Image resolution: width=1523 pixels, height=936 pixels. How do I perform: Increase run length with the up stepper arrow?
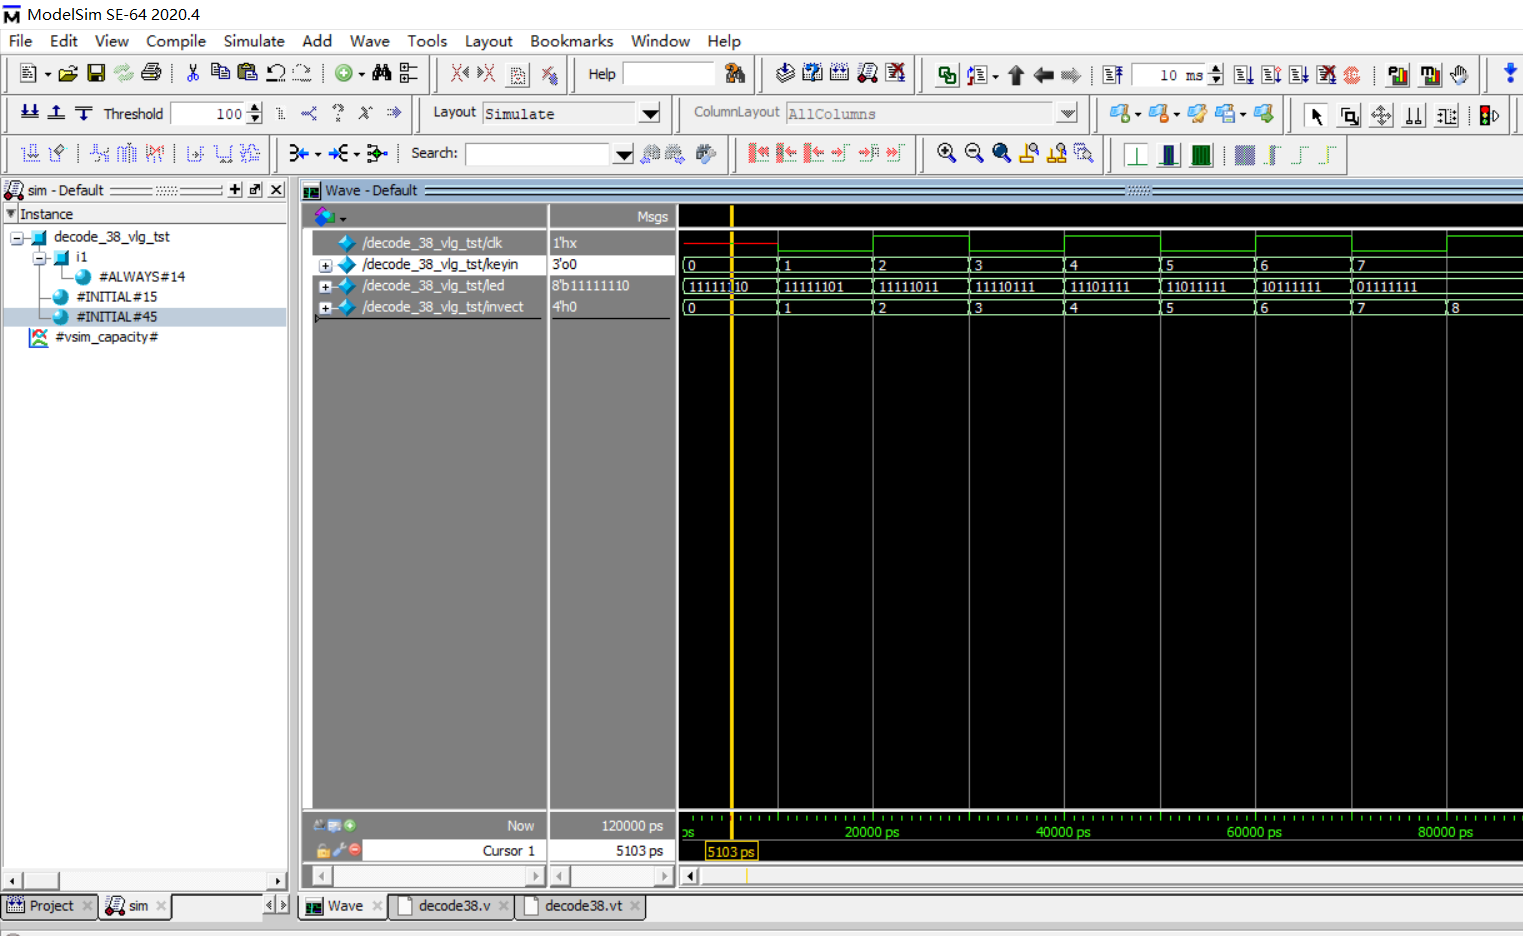(1216, 69)
